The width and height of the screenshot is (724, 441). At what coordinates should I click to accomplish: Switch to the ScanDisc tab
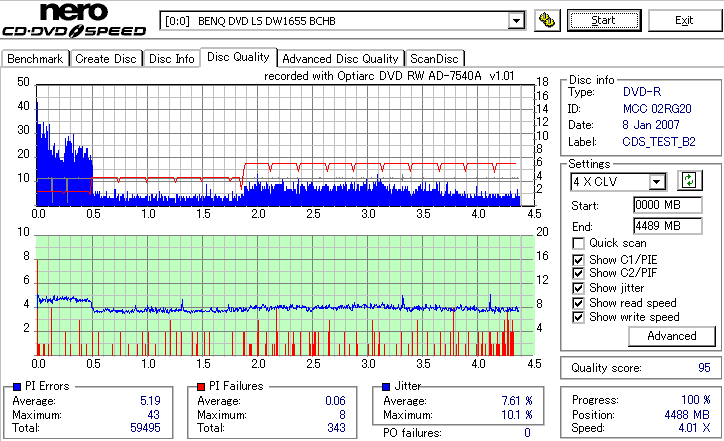pos(434,59)
